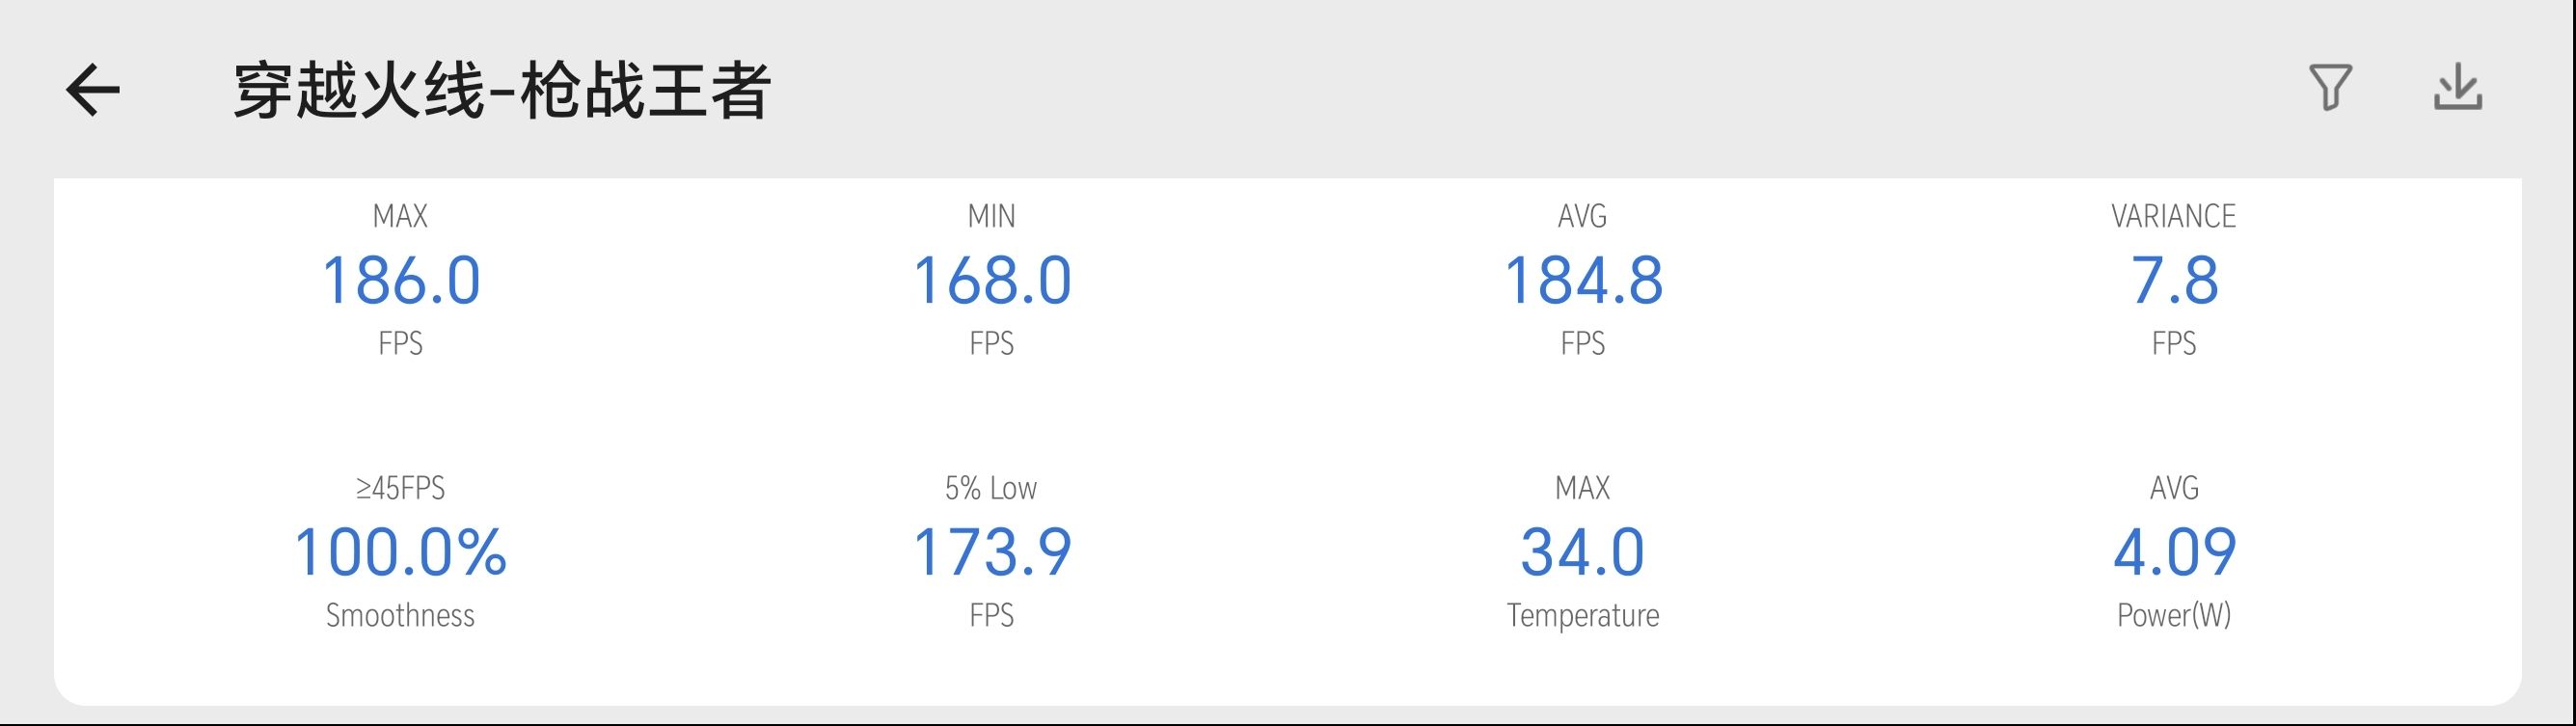Tap the Power(W) label

[x=2174, y=615]
